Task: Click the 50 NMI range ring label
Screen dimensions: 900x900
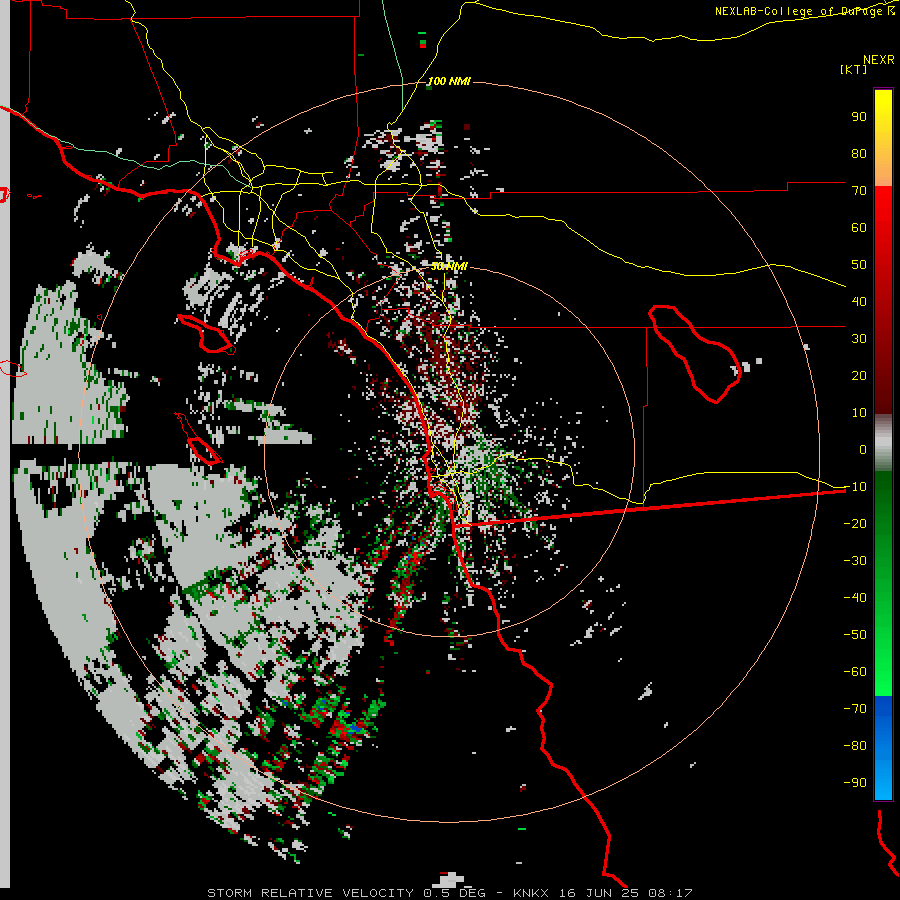Action: 449,266
